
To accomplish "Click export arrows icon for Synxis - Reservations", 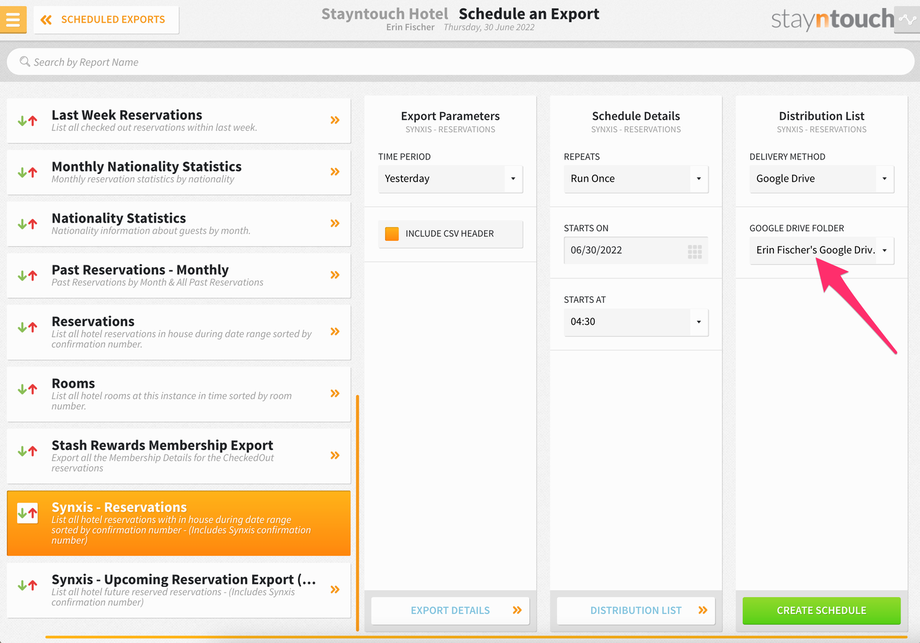I will point(28,513).
